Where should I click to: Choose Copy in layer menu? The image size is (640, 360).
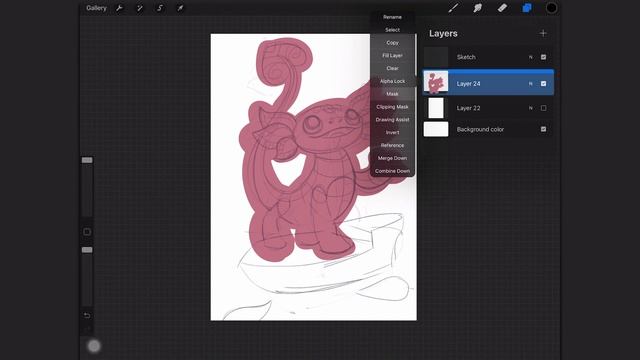pyautogui.click(x=392, y=42)
